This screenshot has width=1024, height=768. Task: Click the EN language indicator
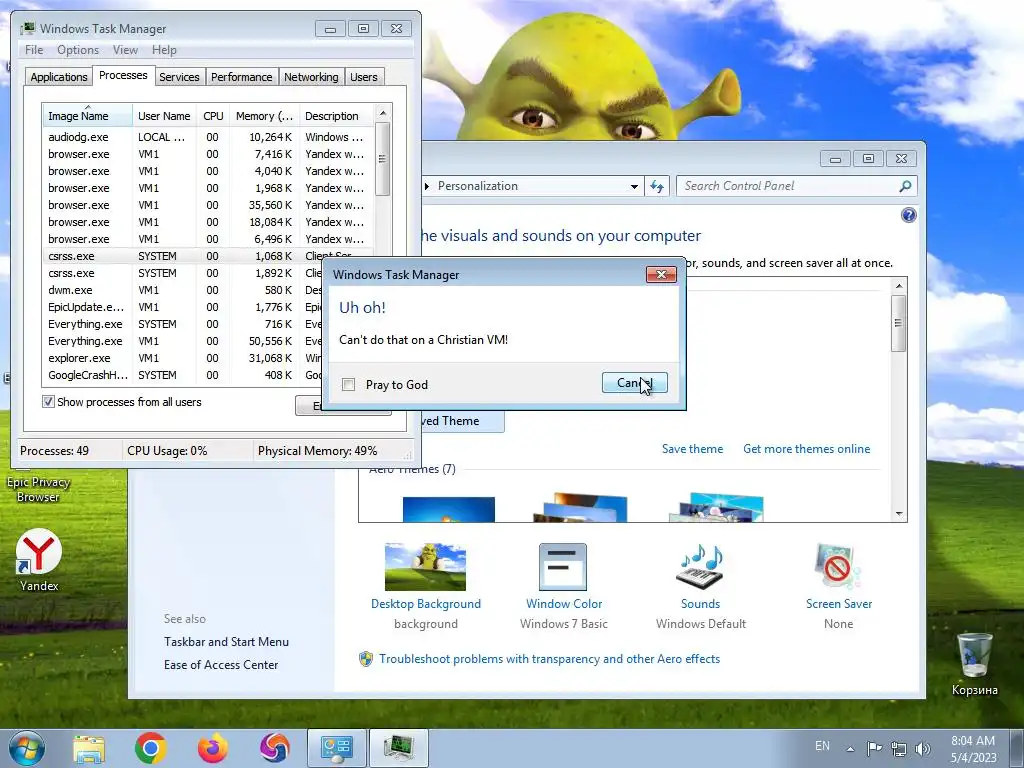coord(822,746)
